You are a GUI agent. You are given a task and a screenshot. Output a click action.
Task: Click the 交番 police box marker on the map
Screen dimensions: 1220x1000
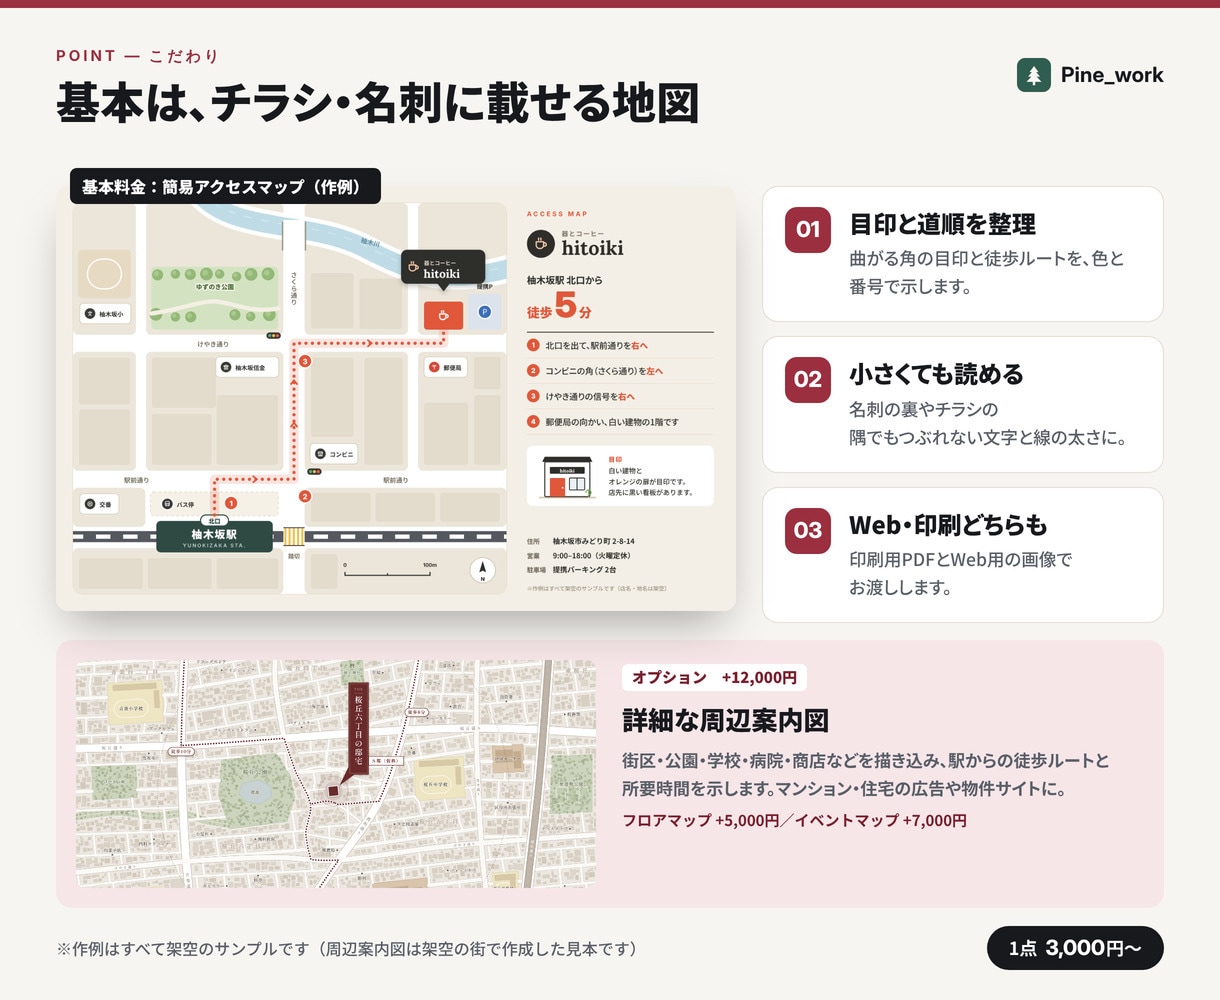[99, 505]
